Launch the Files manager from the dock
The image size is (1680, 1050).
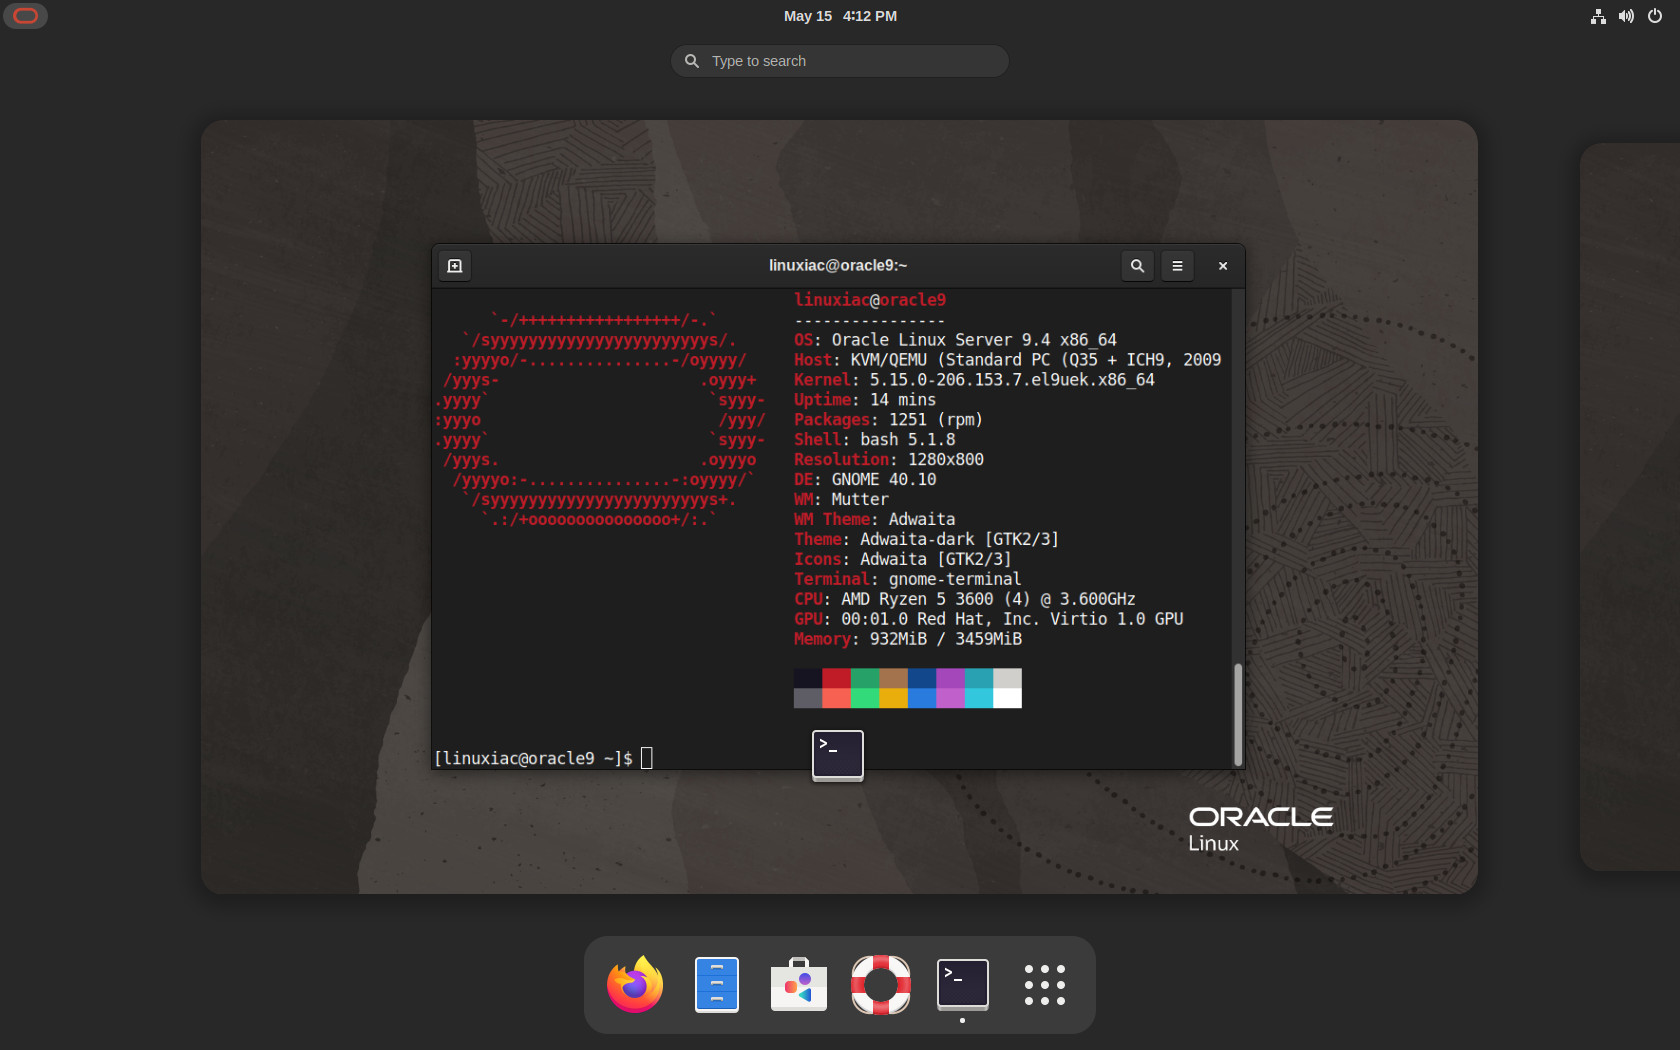pos(717,985)
